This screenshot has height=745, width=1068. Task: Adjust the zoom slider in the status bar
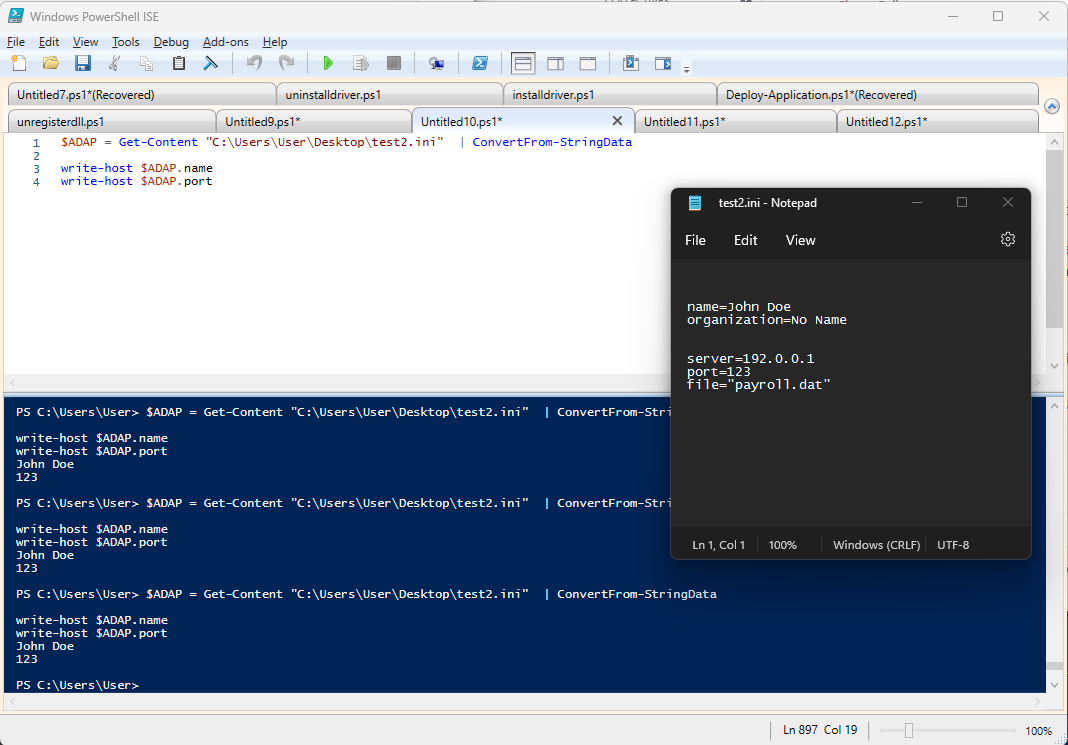[909, 731]
